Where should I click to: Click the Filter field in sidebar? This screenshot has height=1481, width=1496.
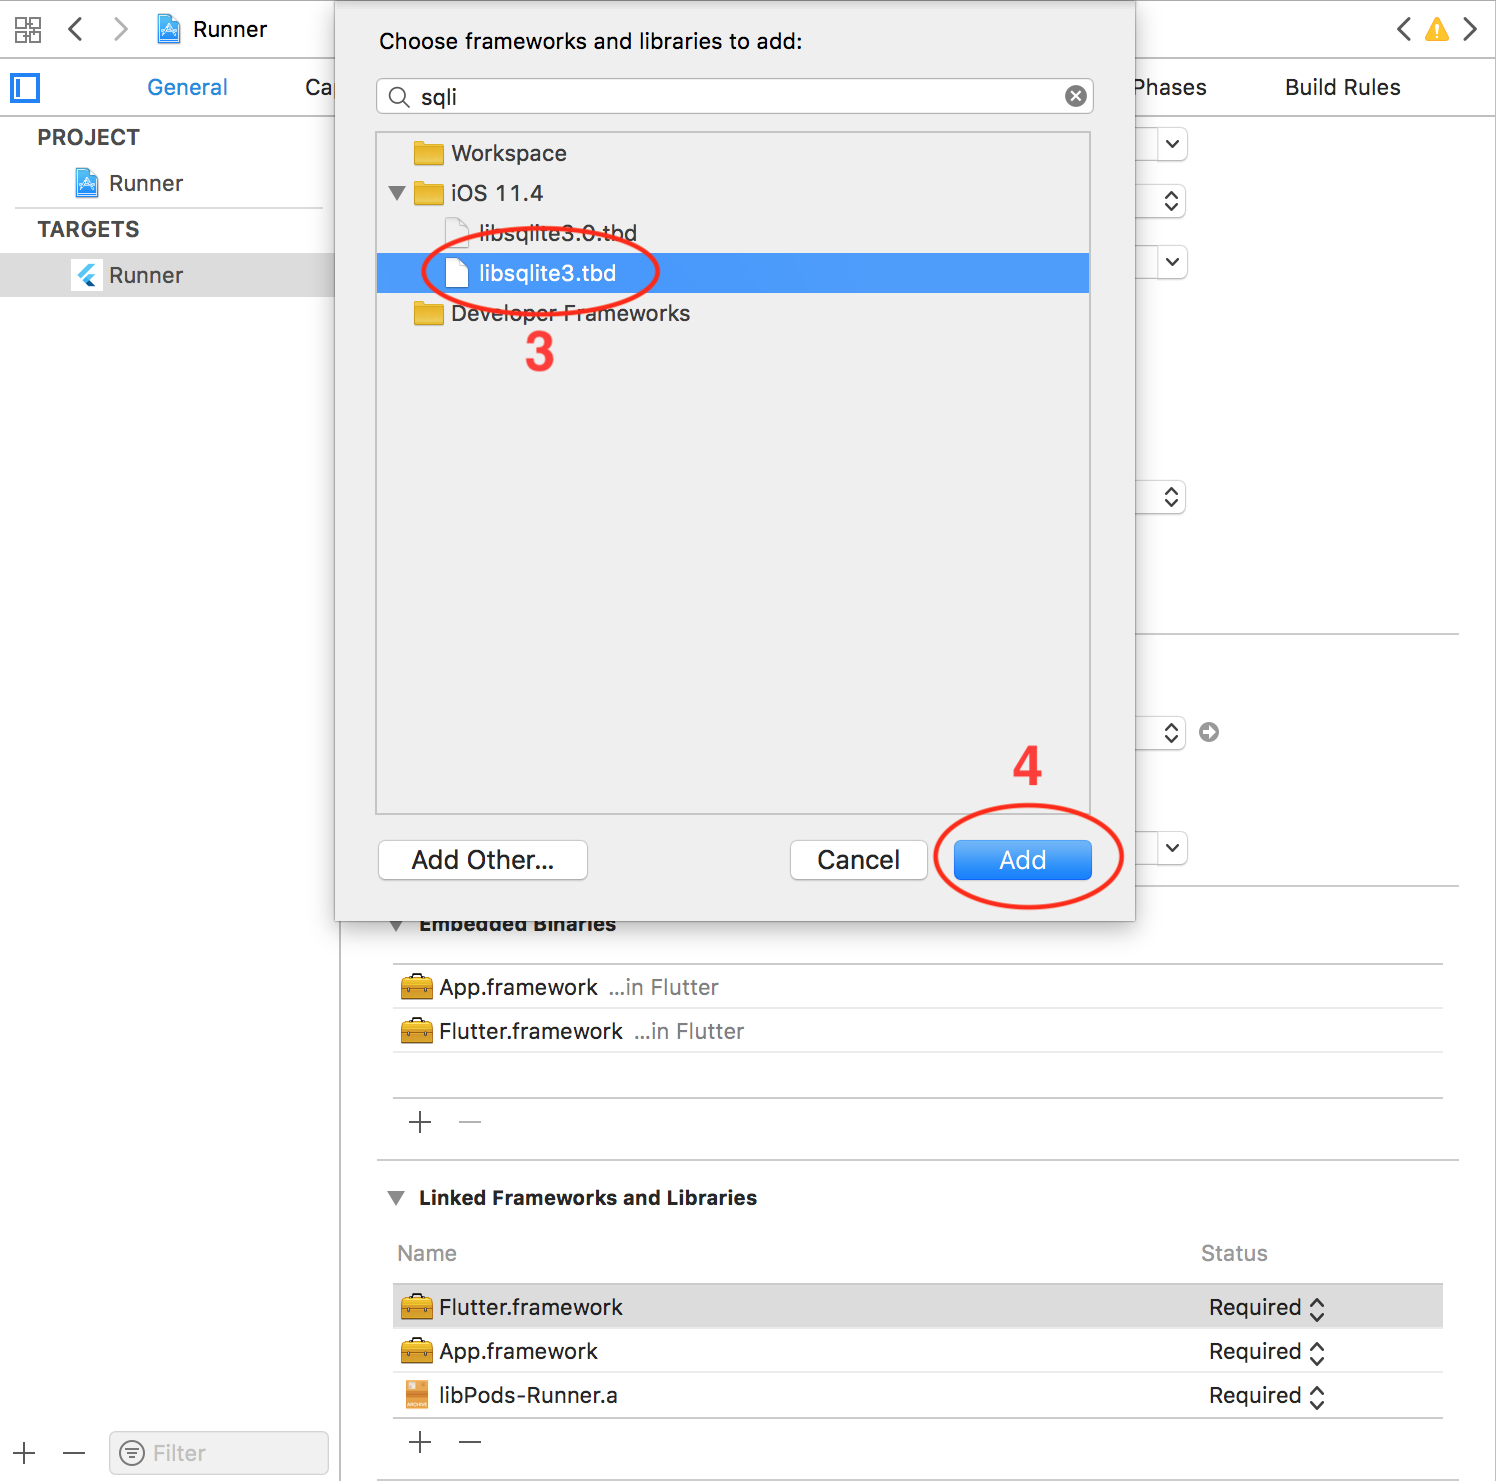[219, 1453]
